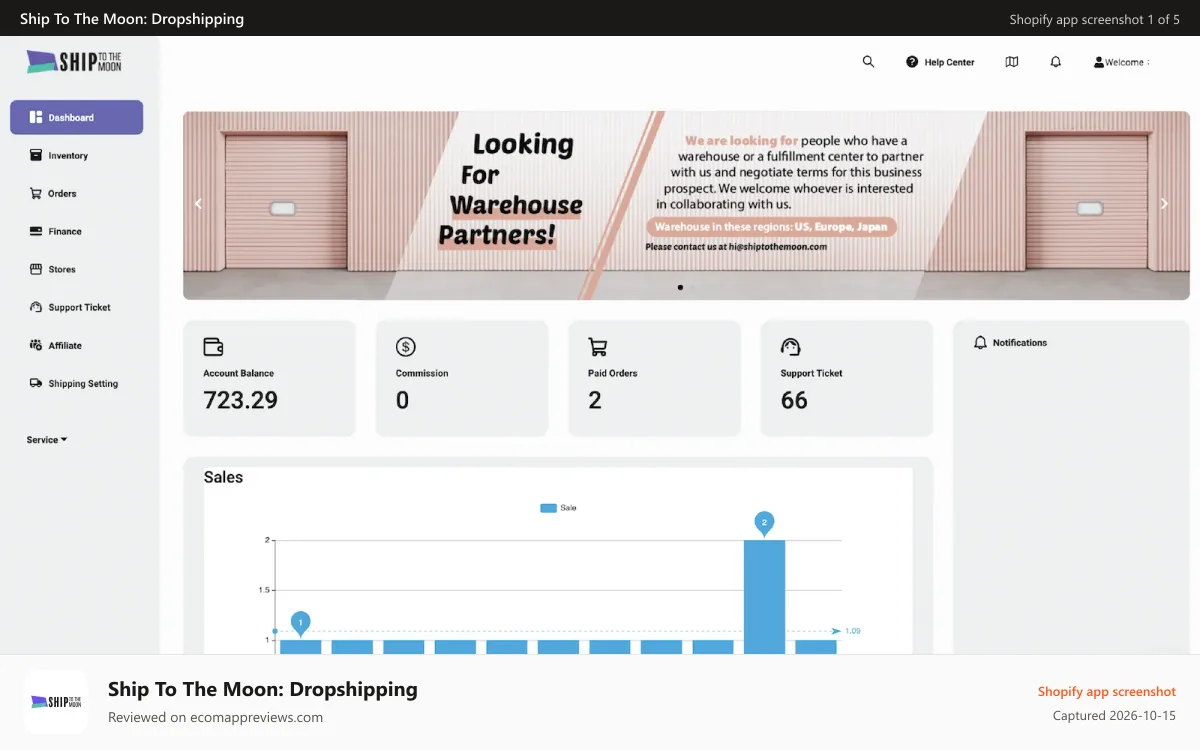This screenshot has width=1200, height=750.
Task: Open the Welcome user menu
Action: pos(1121,62)
